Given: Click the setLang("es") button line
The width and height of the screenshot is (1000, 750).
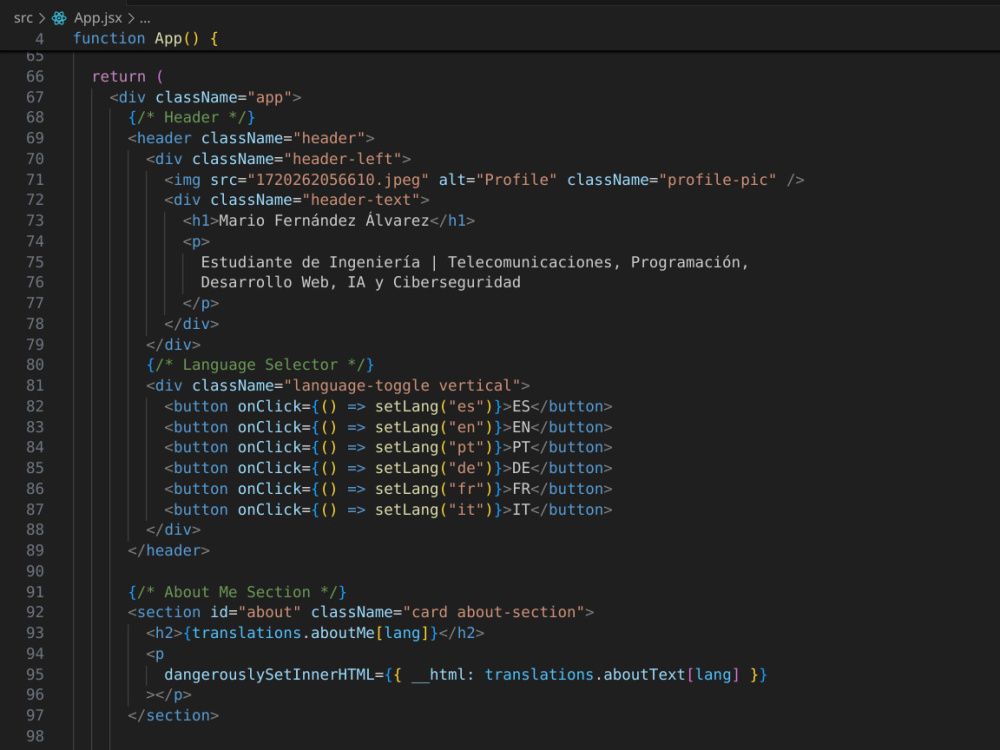Looking at the screenshot, I should coord(388,406).
